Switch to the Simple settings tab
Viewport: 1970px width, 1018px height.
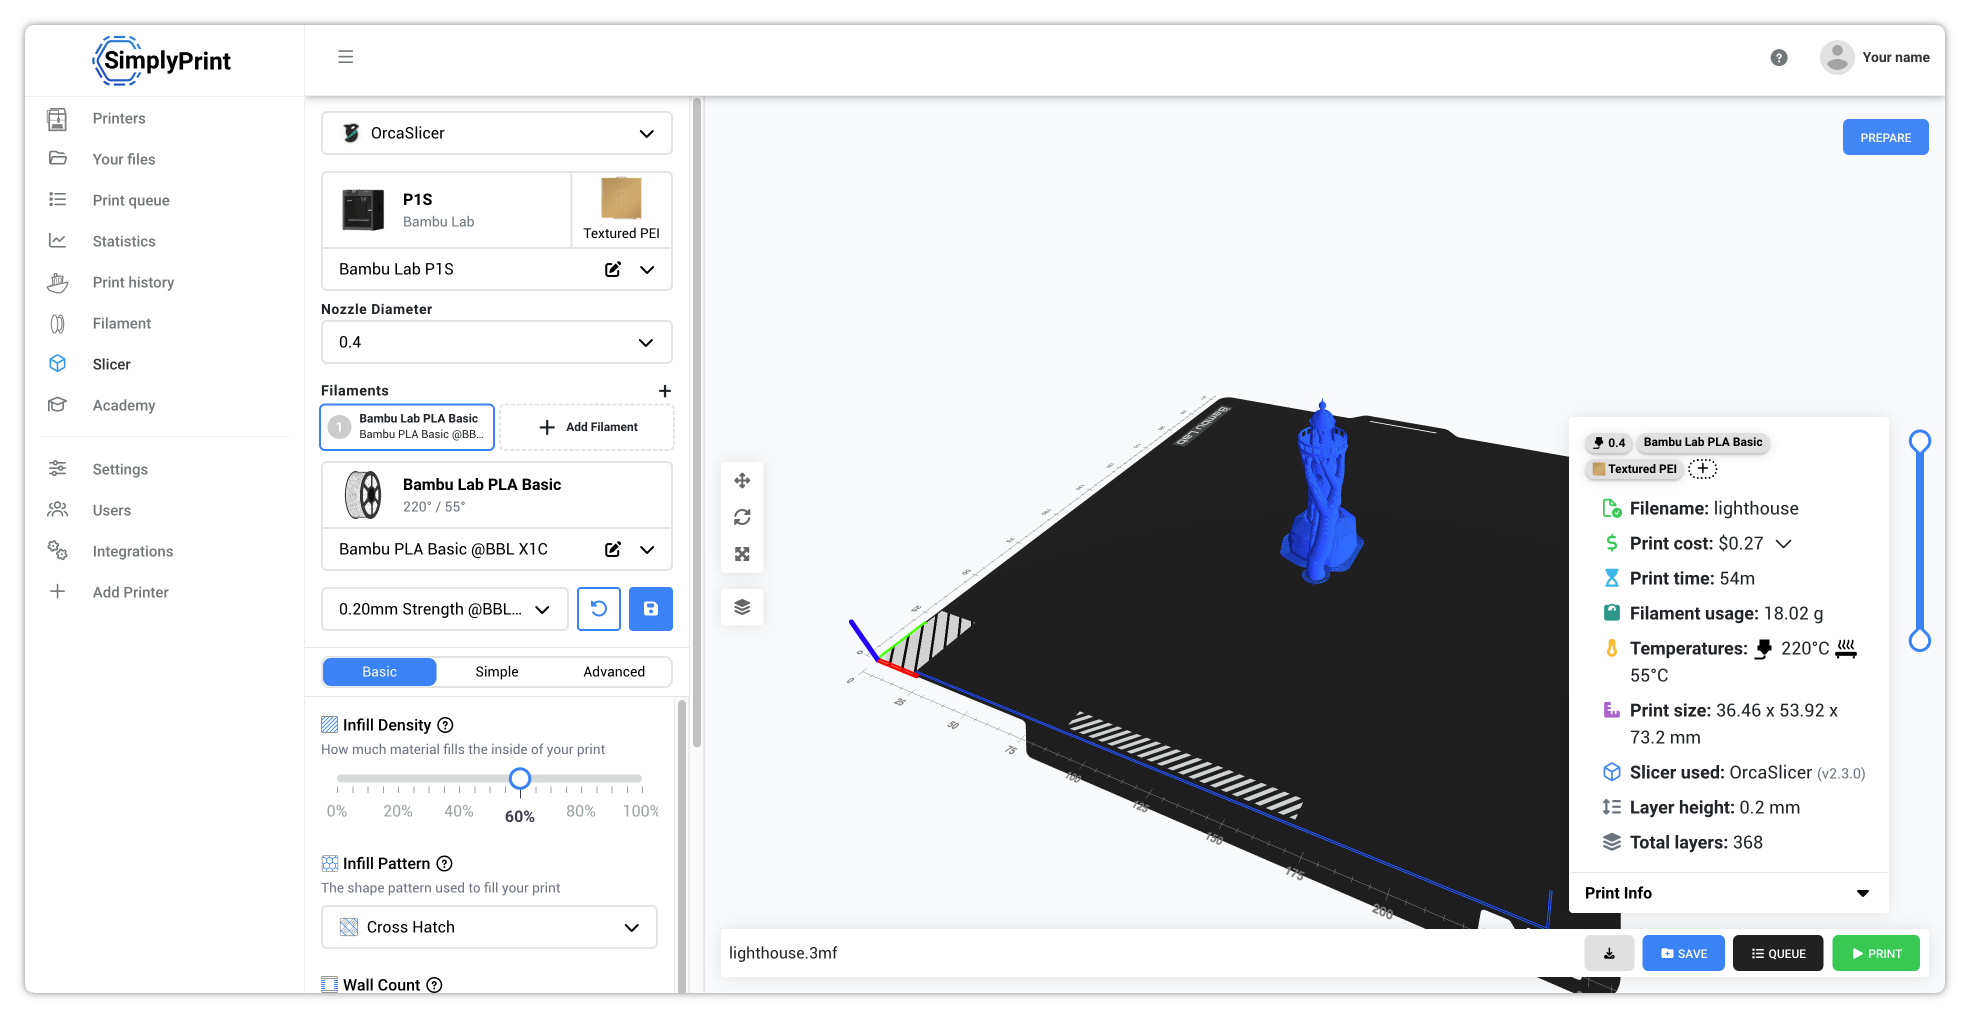click(497, 672)
